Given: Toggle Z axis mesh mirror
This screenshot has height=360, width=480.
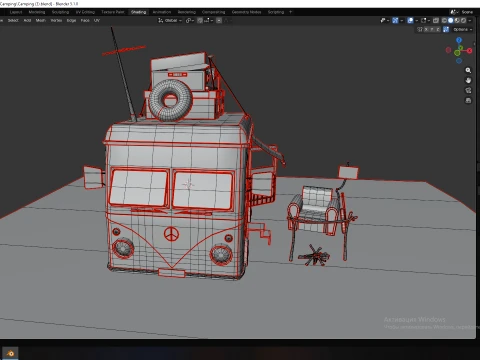Looking at the screenshot, I should tap(438, 30).
